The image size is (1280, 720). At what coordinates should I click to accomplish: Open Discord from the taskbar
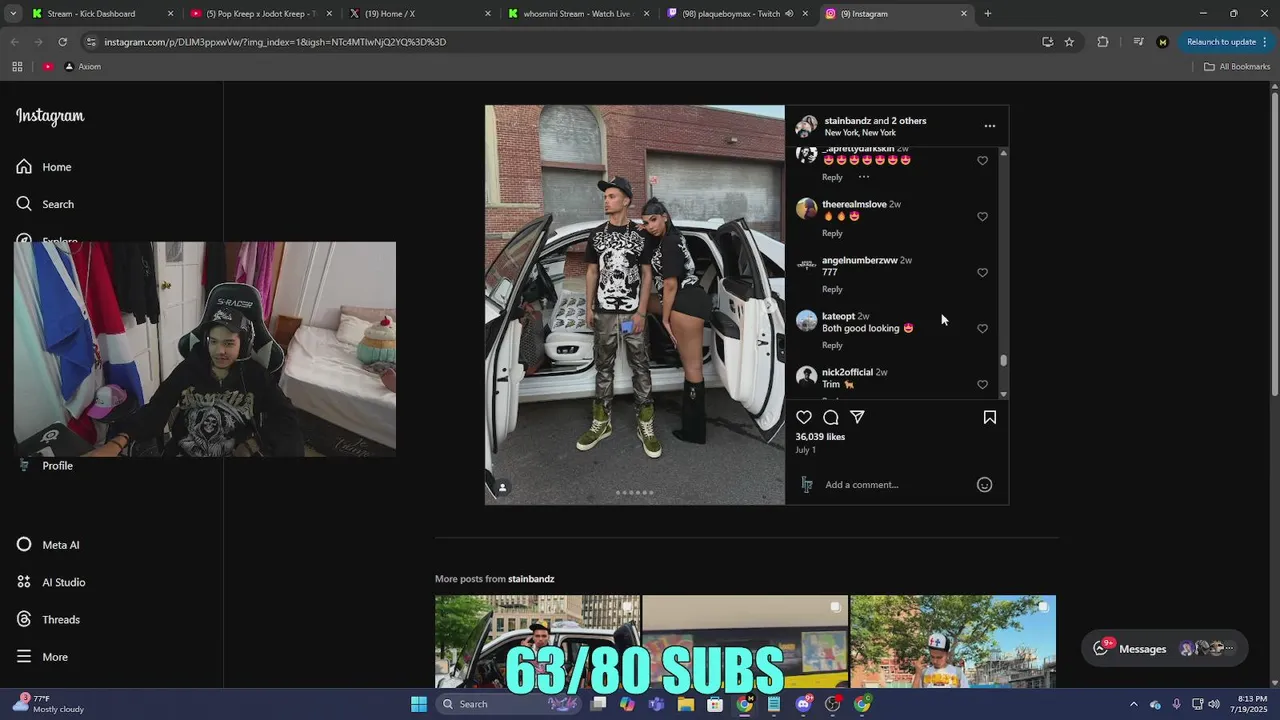803,704
